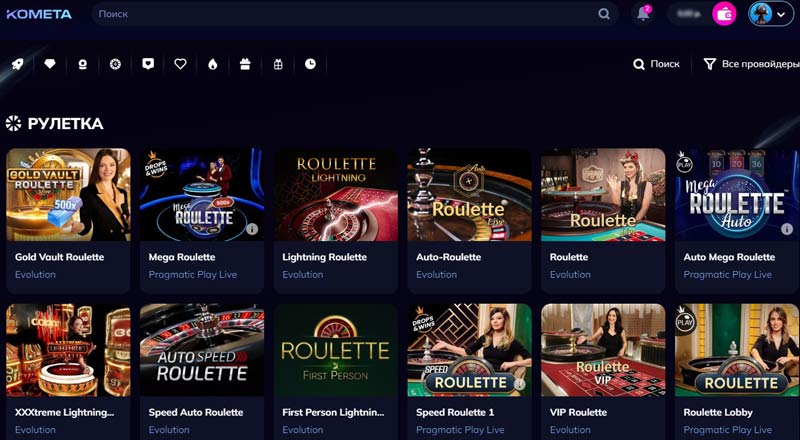The image size is (800, 440).
Task: Focus the top Поиск search field
Action: [x=355, y=14]
